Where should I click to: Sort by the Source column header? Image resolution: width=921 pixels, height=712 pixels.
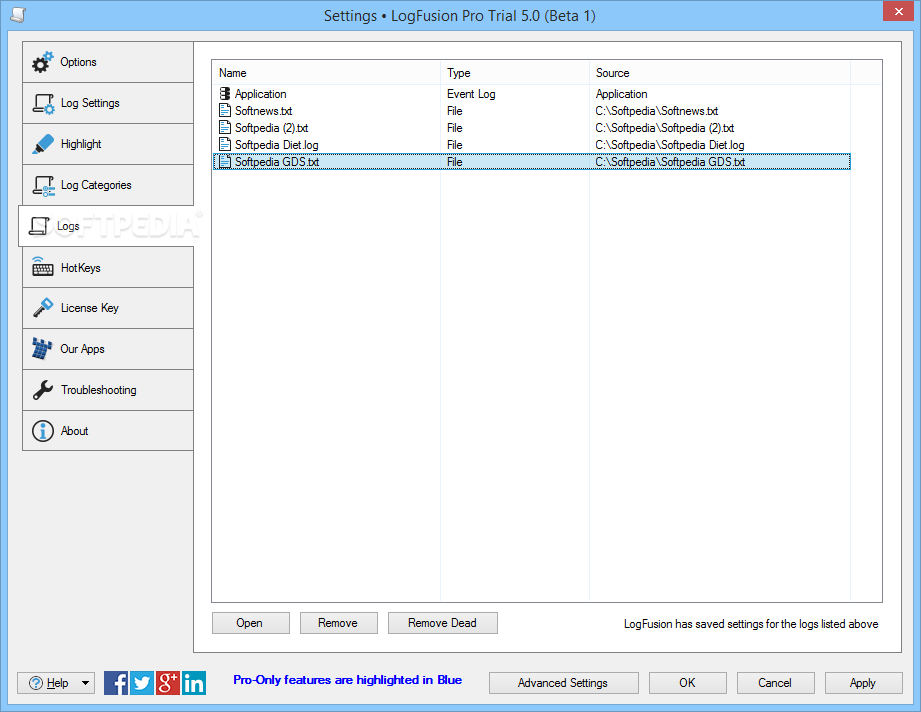pyautogui.click(x=720, y=73)
